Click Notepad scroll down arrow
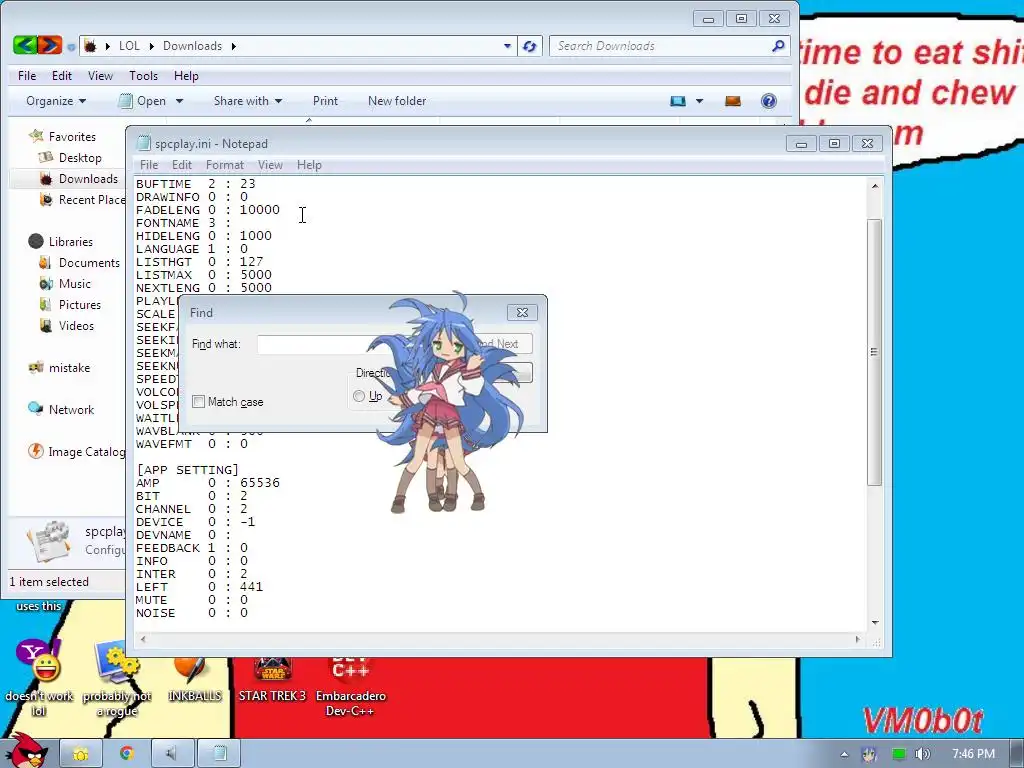The width and height of the screenshot is (1024, 768). click(874, 622)
